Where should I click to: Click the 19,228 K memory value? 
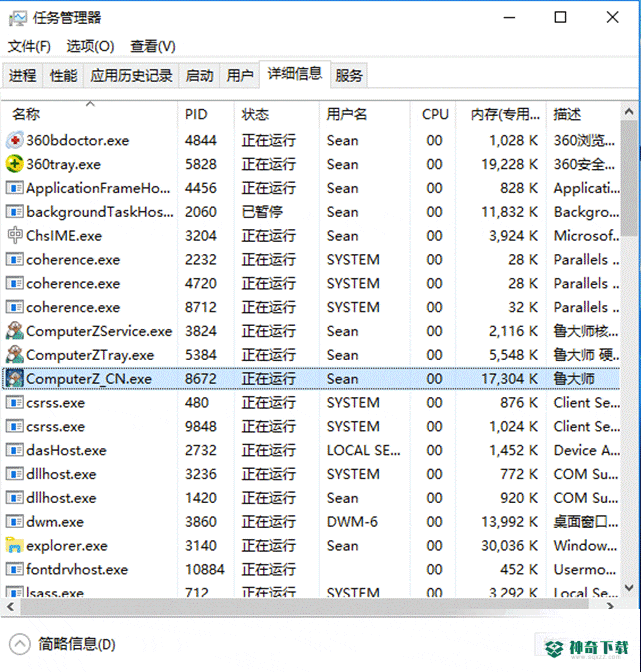click(x=509, y=164)
